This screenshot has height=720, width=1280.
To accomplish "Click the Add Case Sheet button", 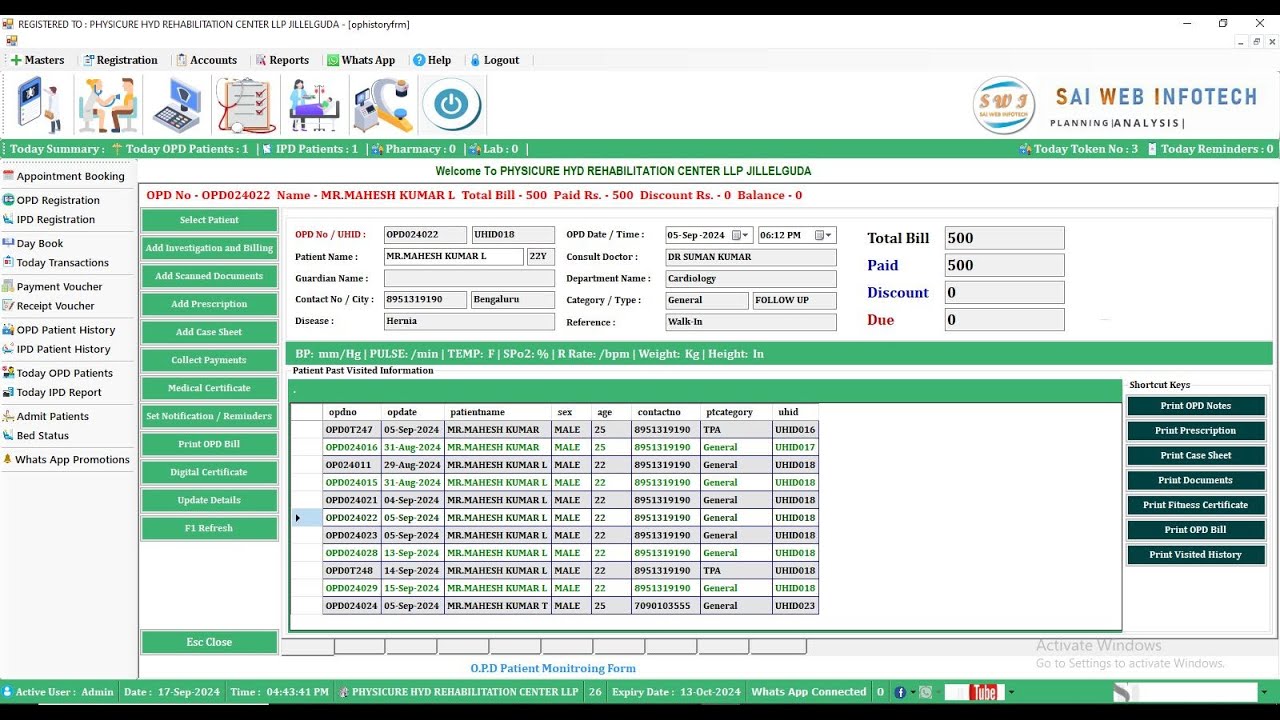I will tap(209, 332).
